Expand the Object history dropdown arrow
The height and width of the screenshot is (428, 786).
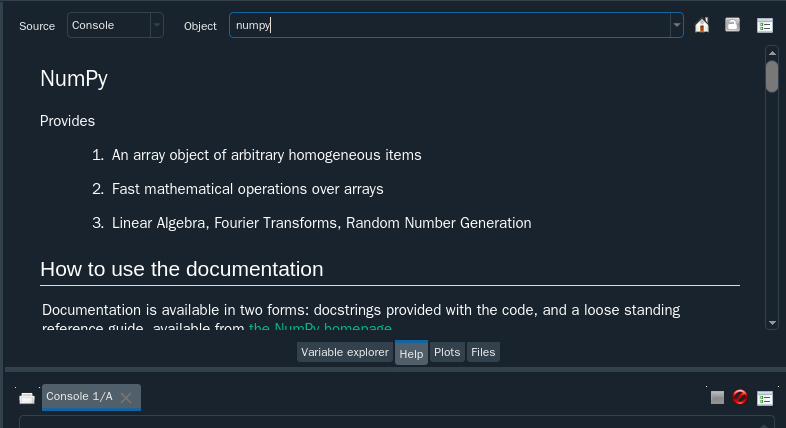click(x=677, y=25)
